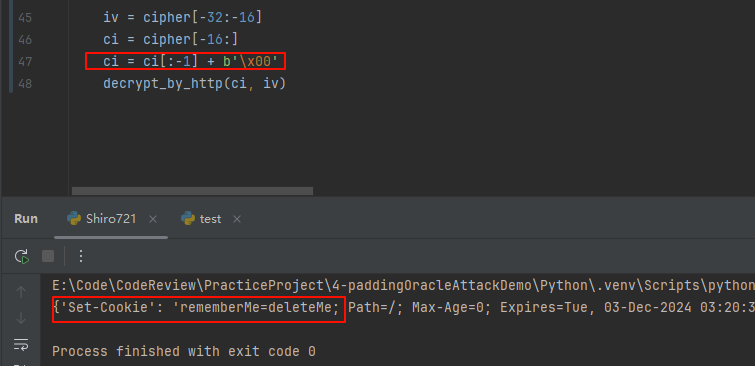This screenshot has width=755, height=366.
Task: Jump up the stack trace
Action: pyautogui.click(x=21, y=292)
